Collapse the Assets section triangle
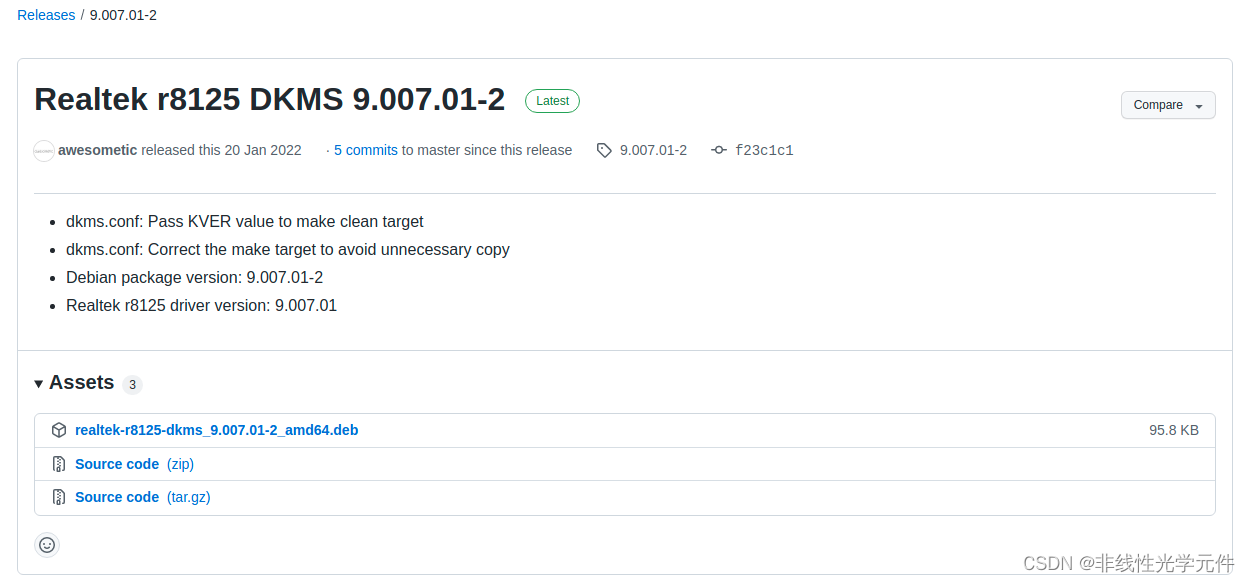Image resolution: width=1250 pixels, height=582 pixels. 39,384
